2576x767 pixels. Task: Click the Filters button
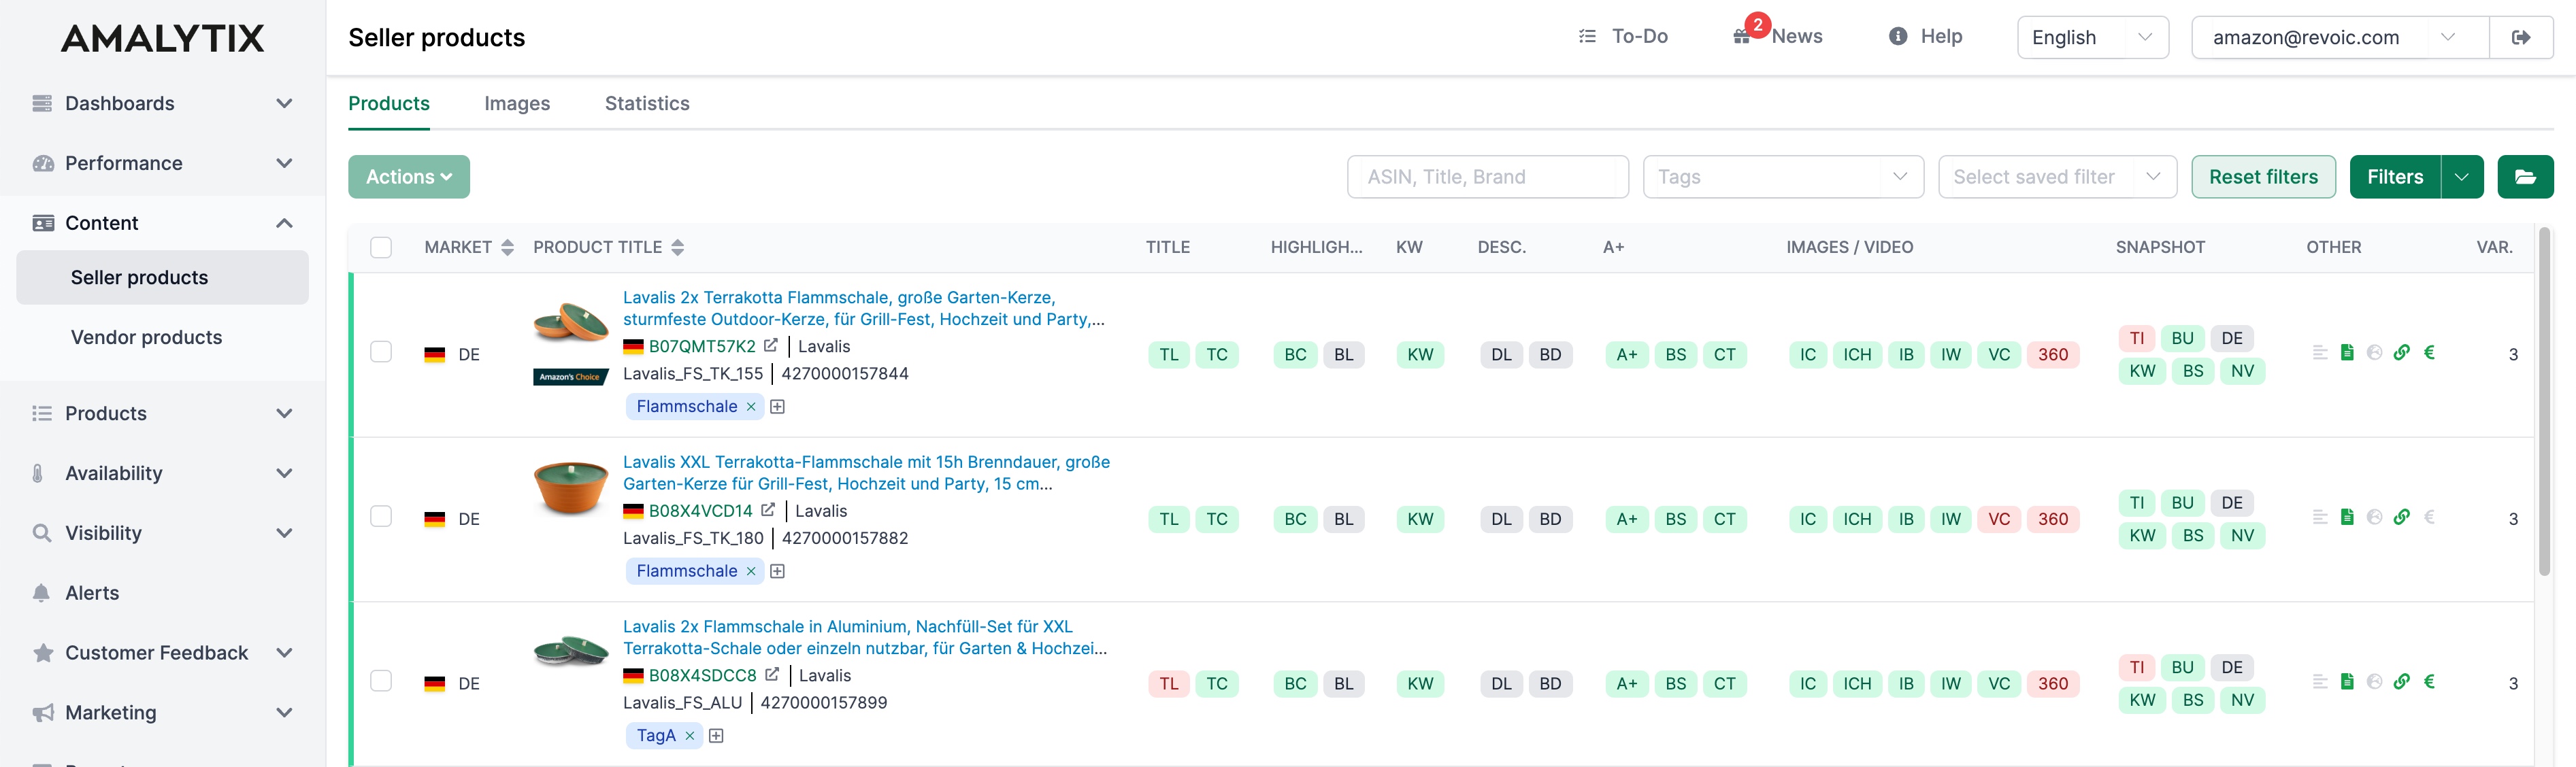[2394, 177]
